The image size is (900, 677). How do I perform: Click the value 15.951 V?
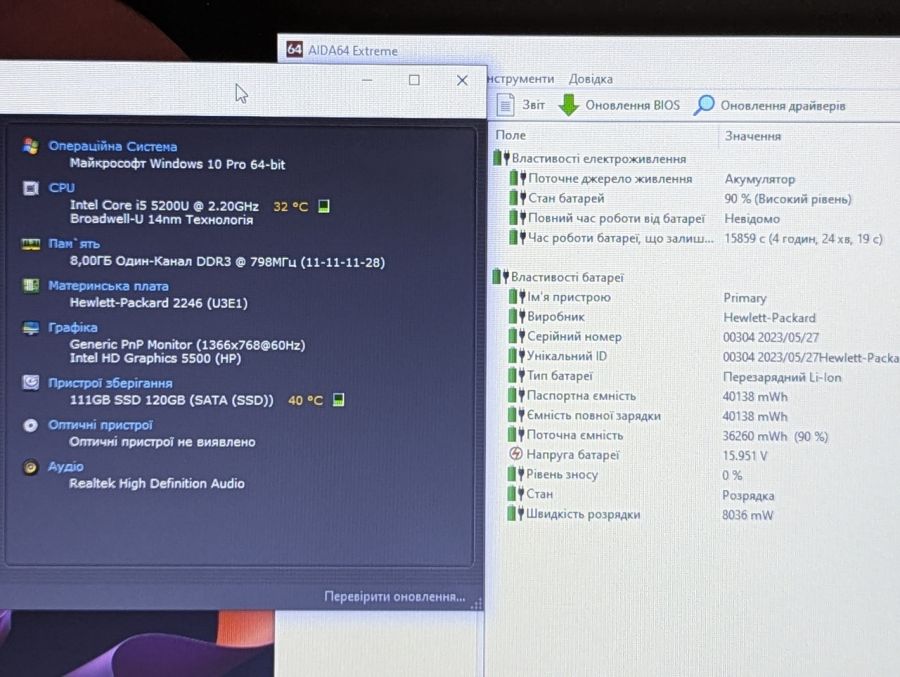click(x=744, y=456)
